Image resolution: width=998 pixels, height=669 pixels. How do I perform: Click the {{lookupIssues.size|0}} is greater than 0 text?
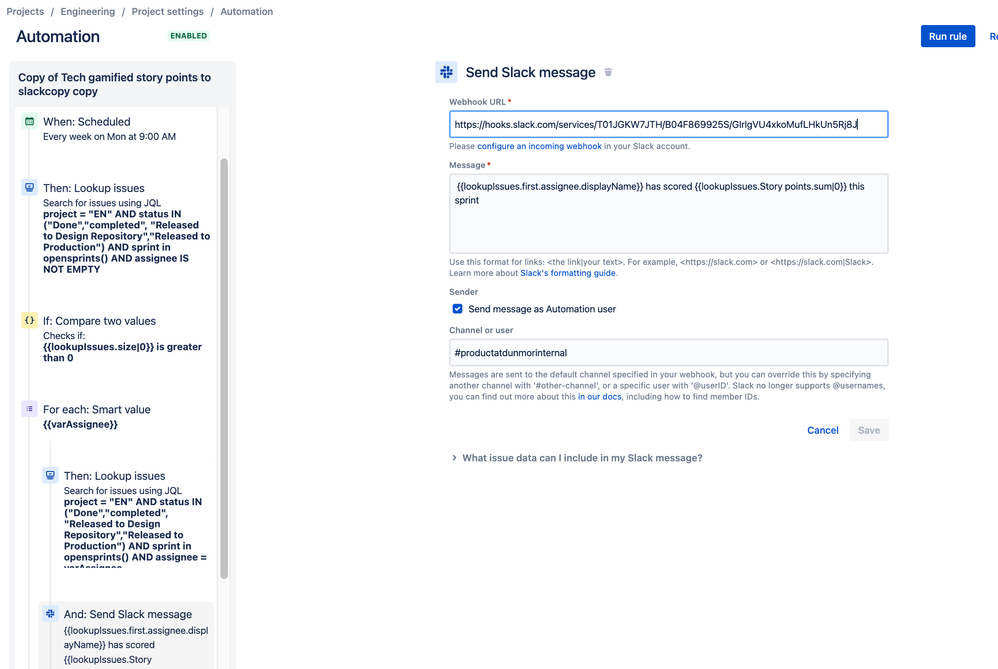tap(122, 352)
